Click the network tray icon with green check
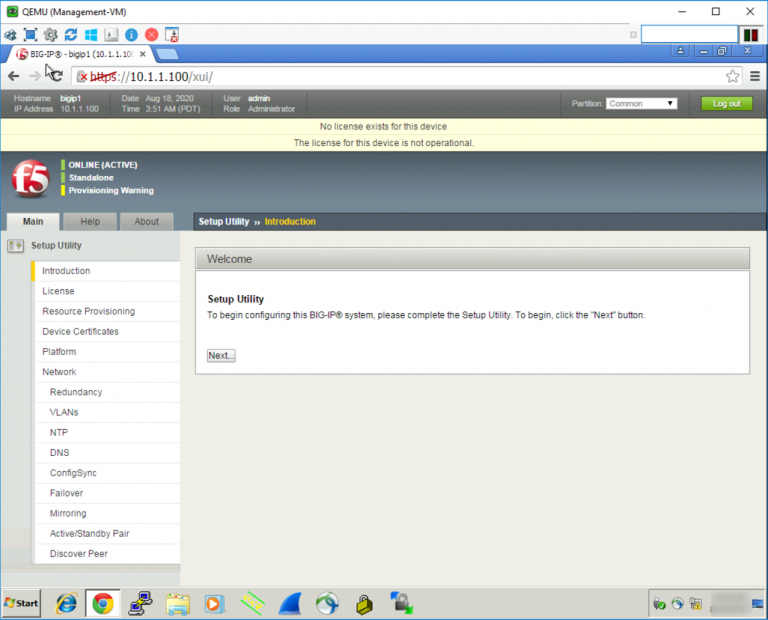768x620 pixels. click(659, 604)
